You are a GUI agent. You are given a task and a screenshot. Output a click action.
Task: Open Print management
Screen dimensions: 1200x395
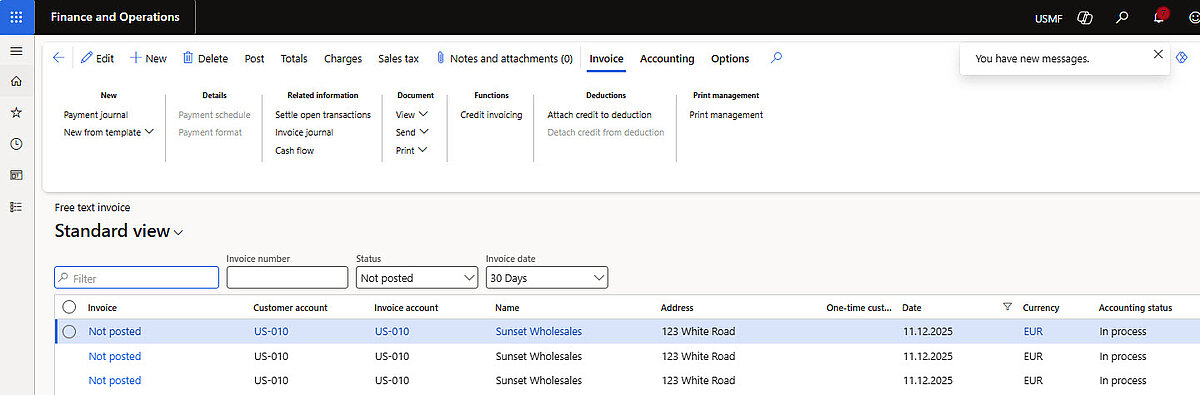coord(726,115)
